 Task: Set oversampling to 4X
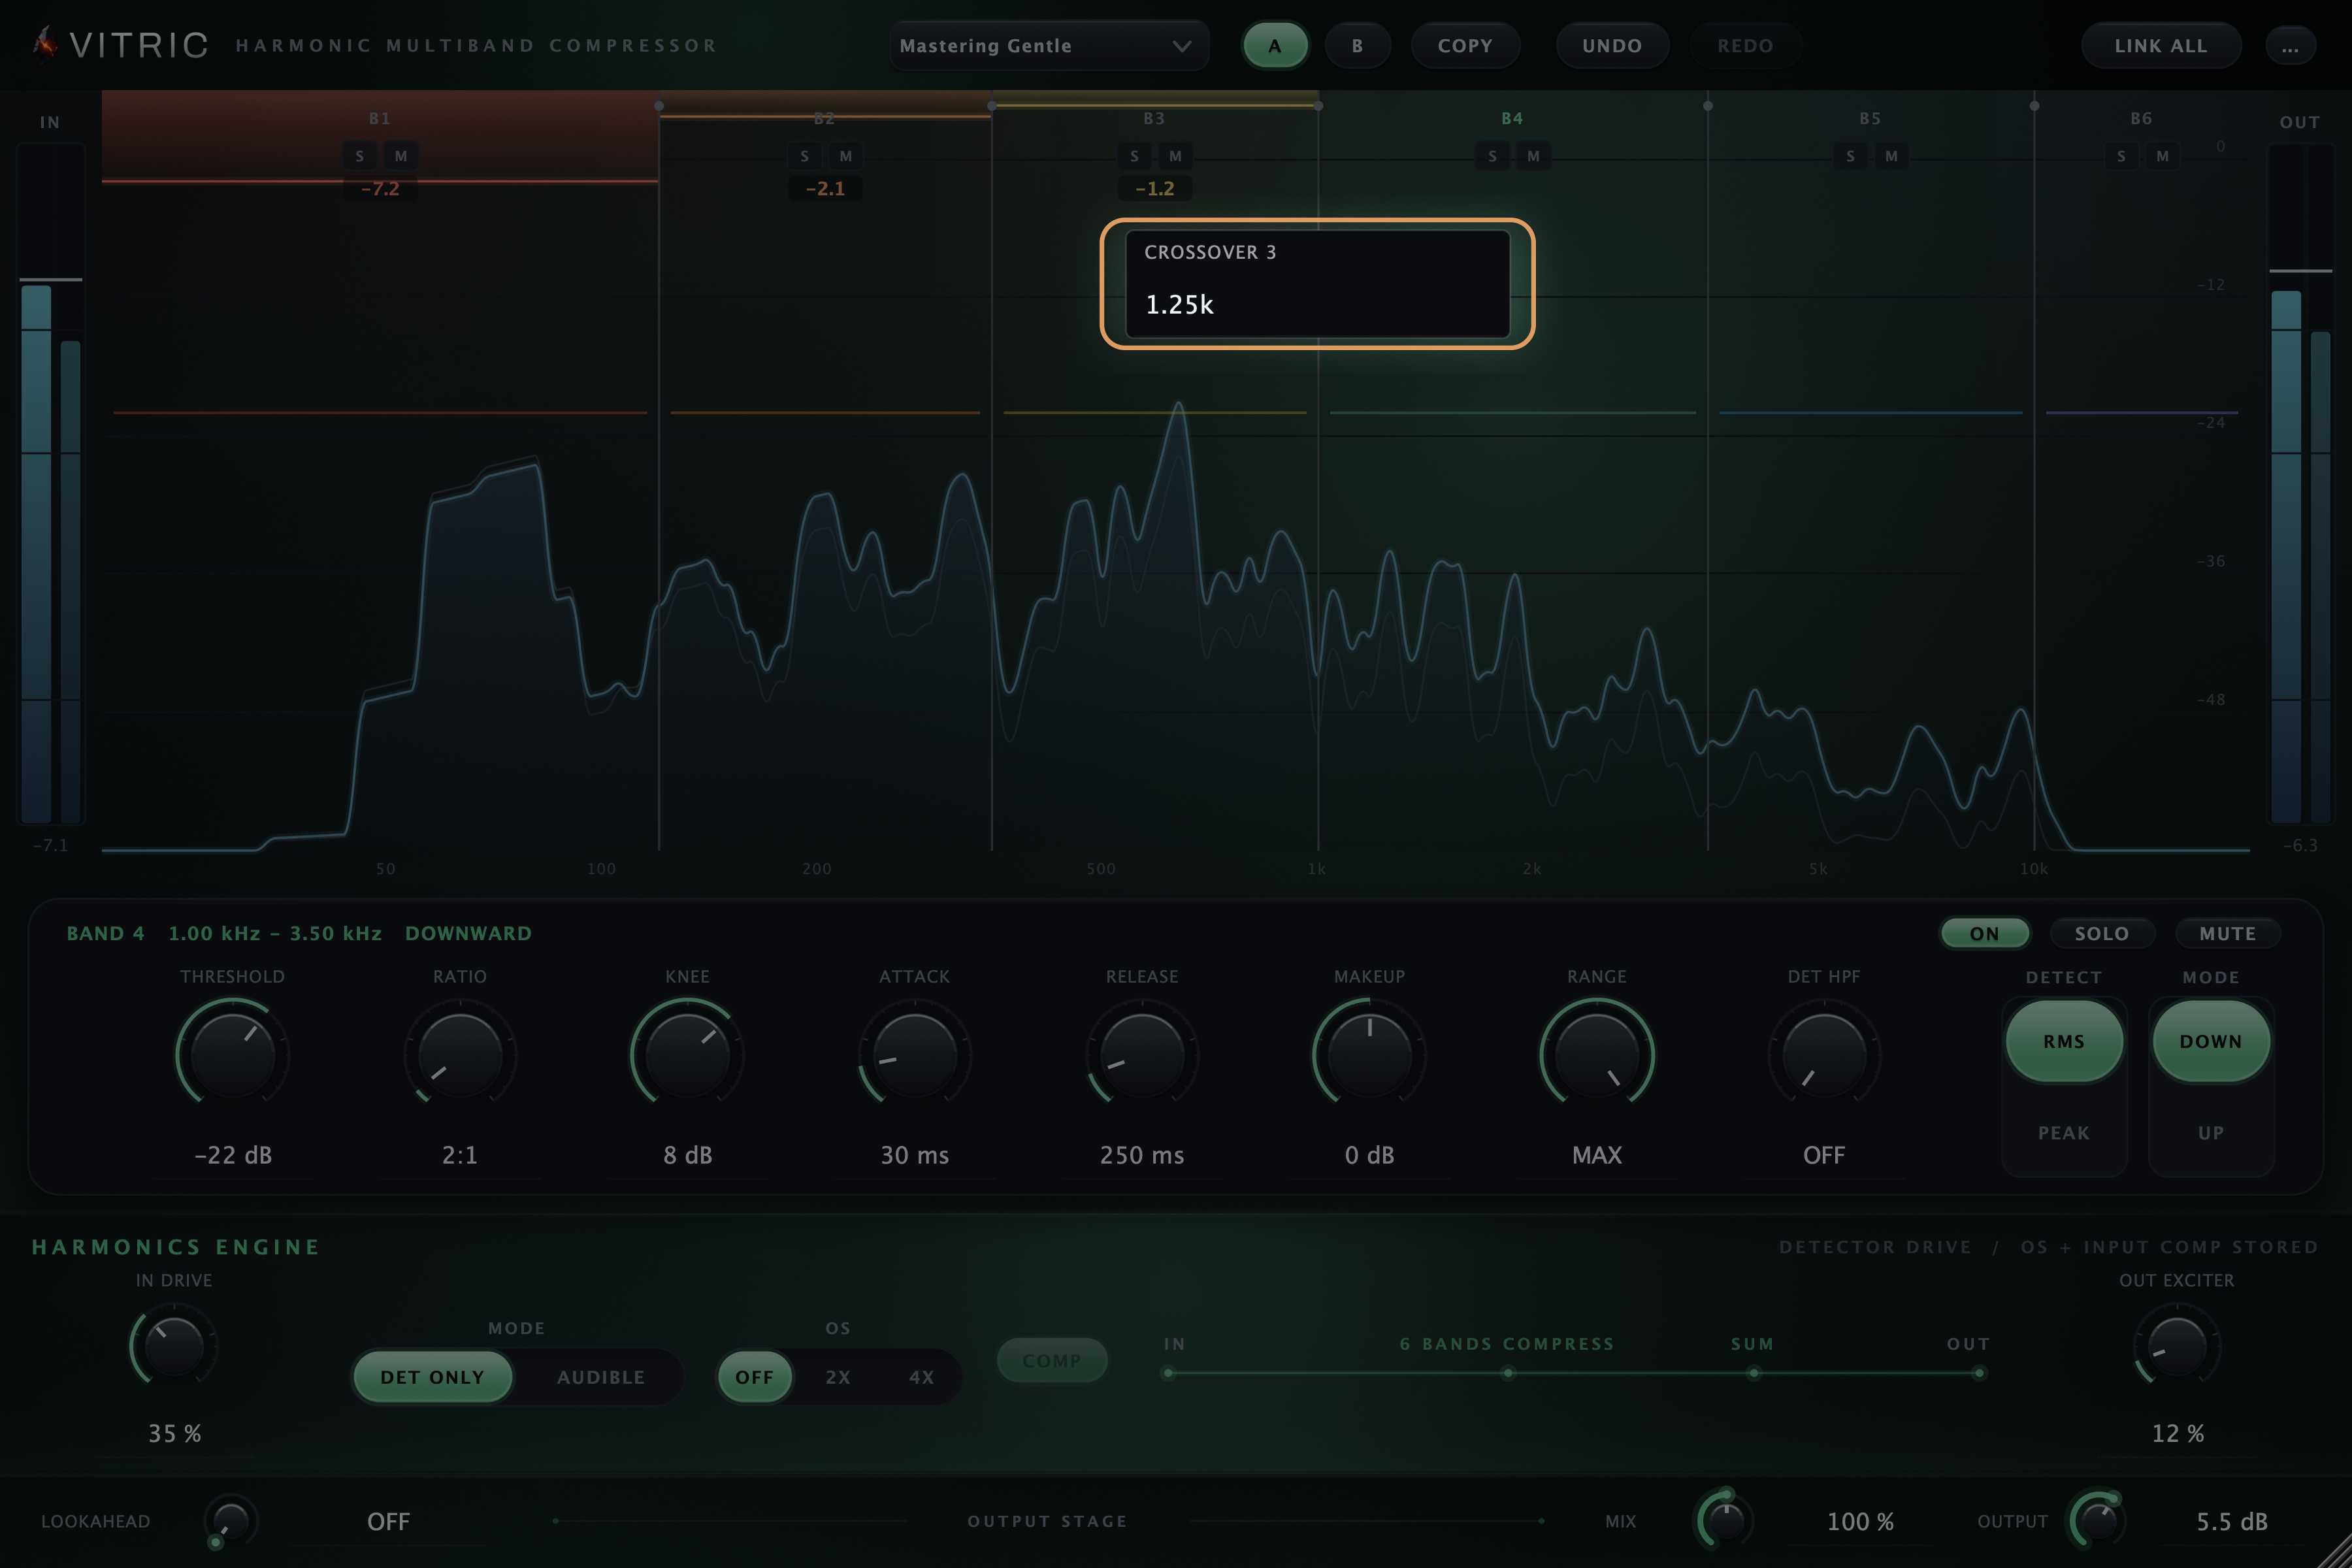pos(922,1377)
